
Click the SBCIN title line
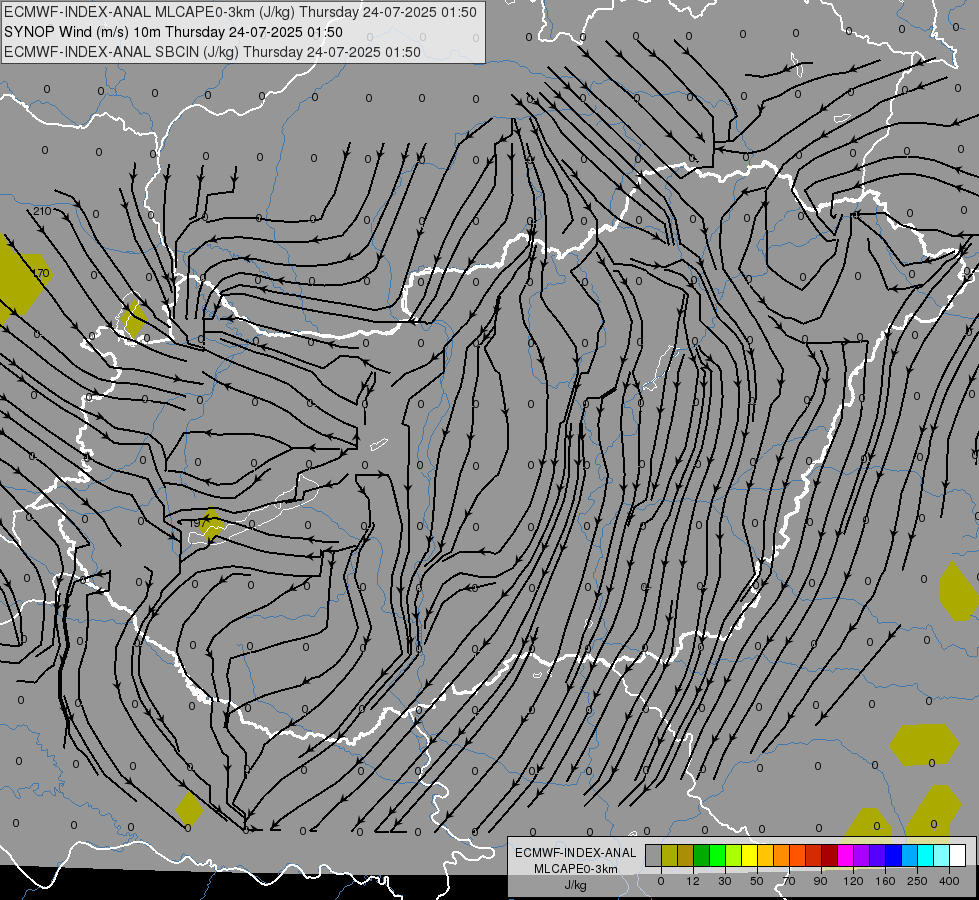[212, 52]
